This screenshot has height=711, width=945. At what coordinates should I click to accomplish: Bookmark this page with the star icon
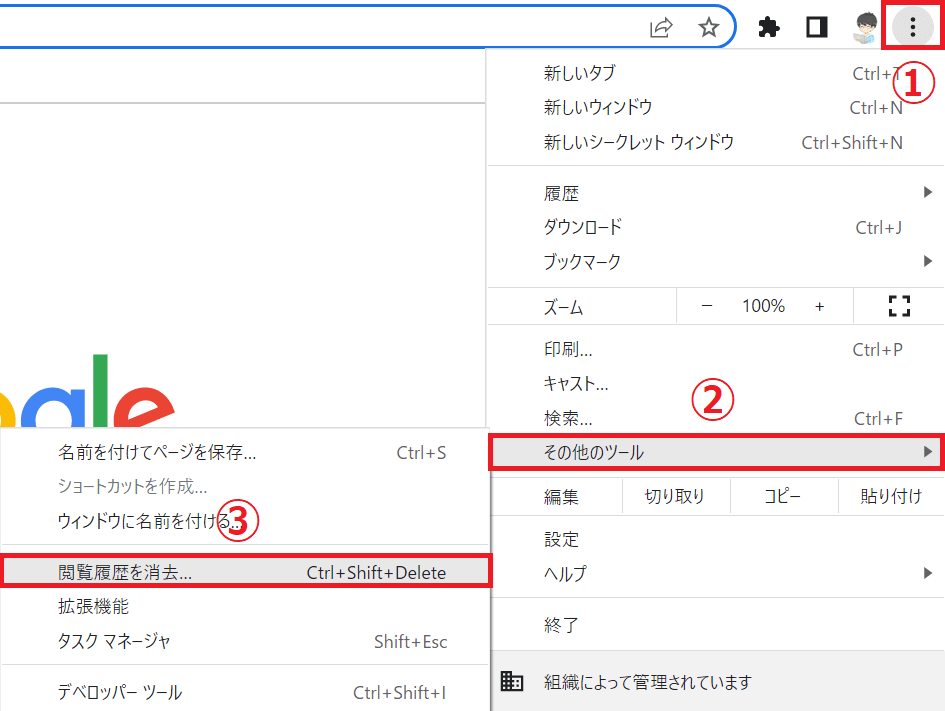[709, 27]
